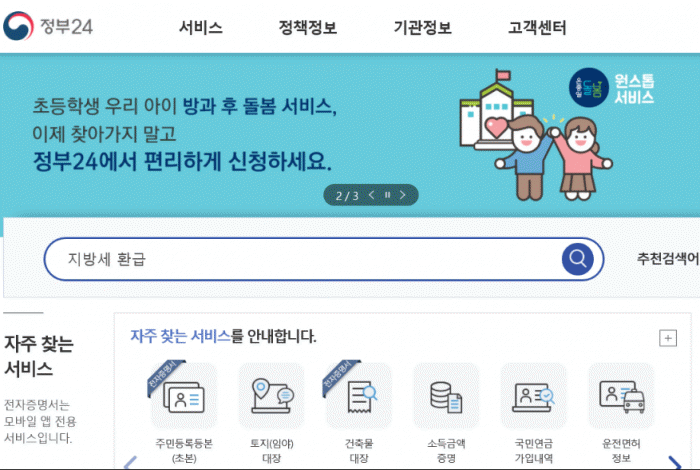Click the magnifier search button
Screen dimensions: 700x470
578,259
